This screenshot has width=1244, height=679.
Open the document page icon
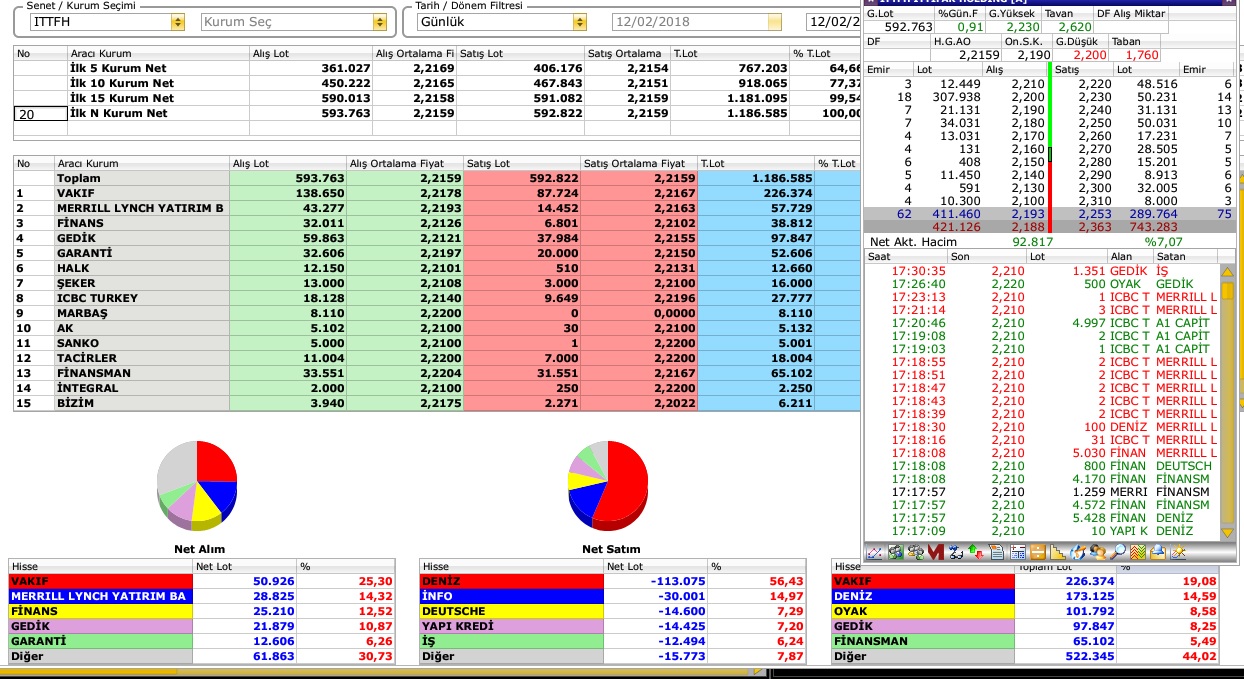997,552
